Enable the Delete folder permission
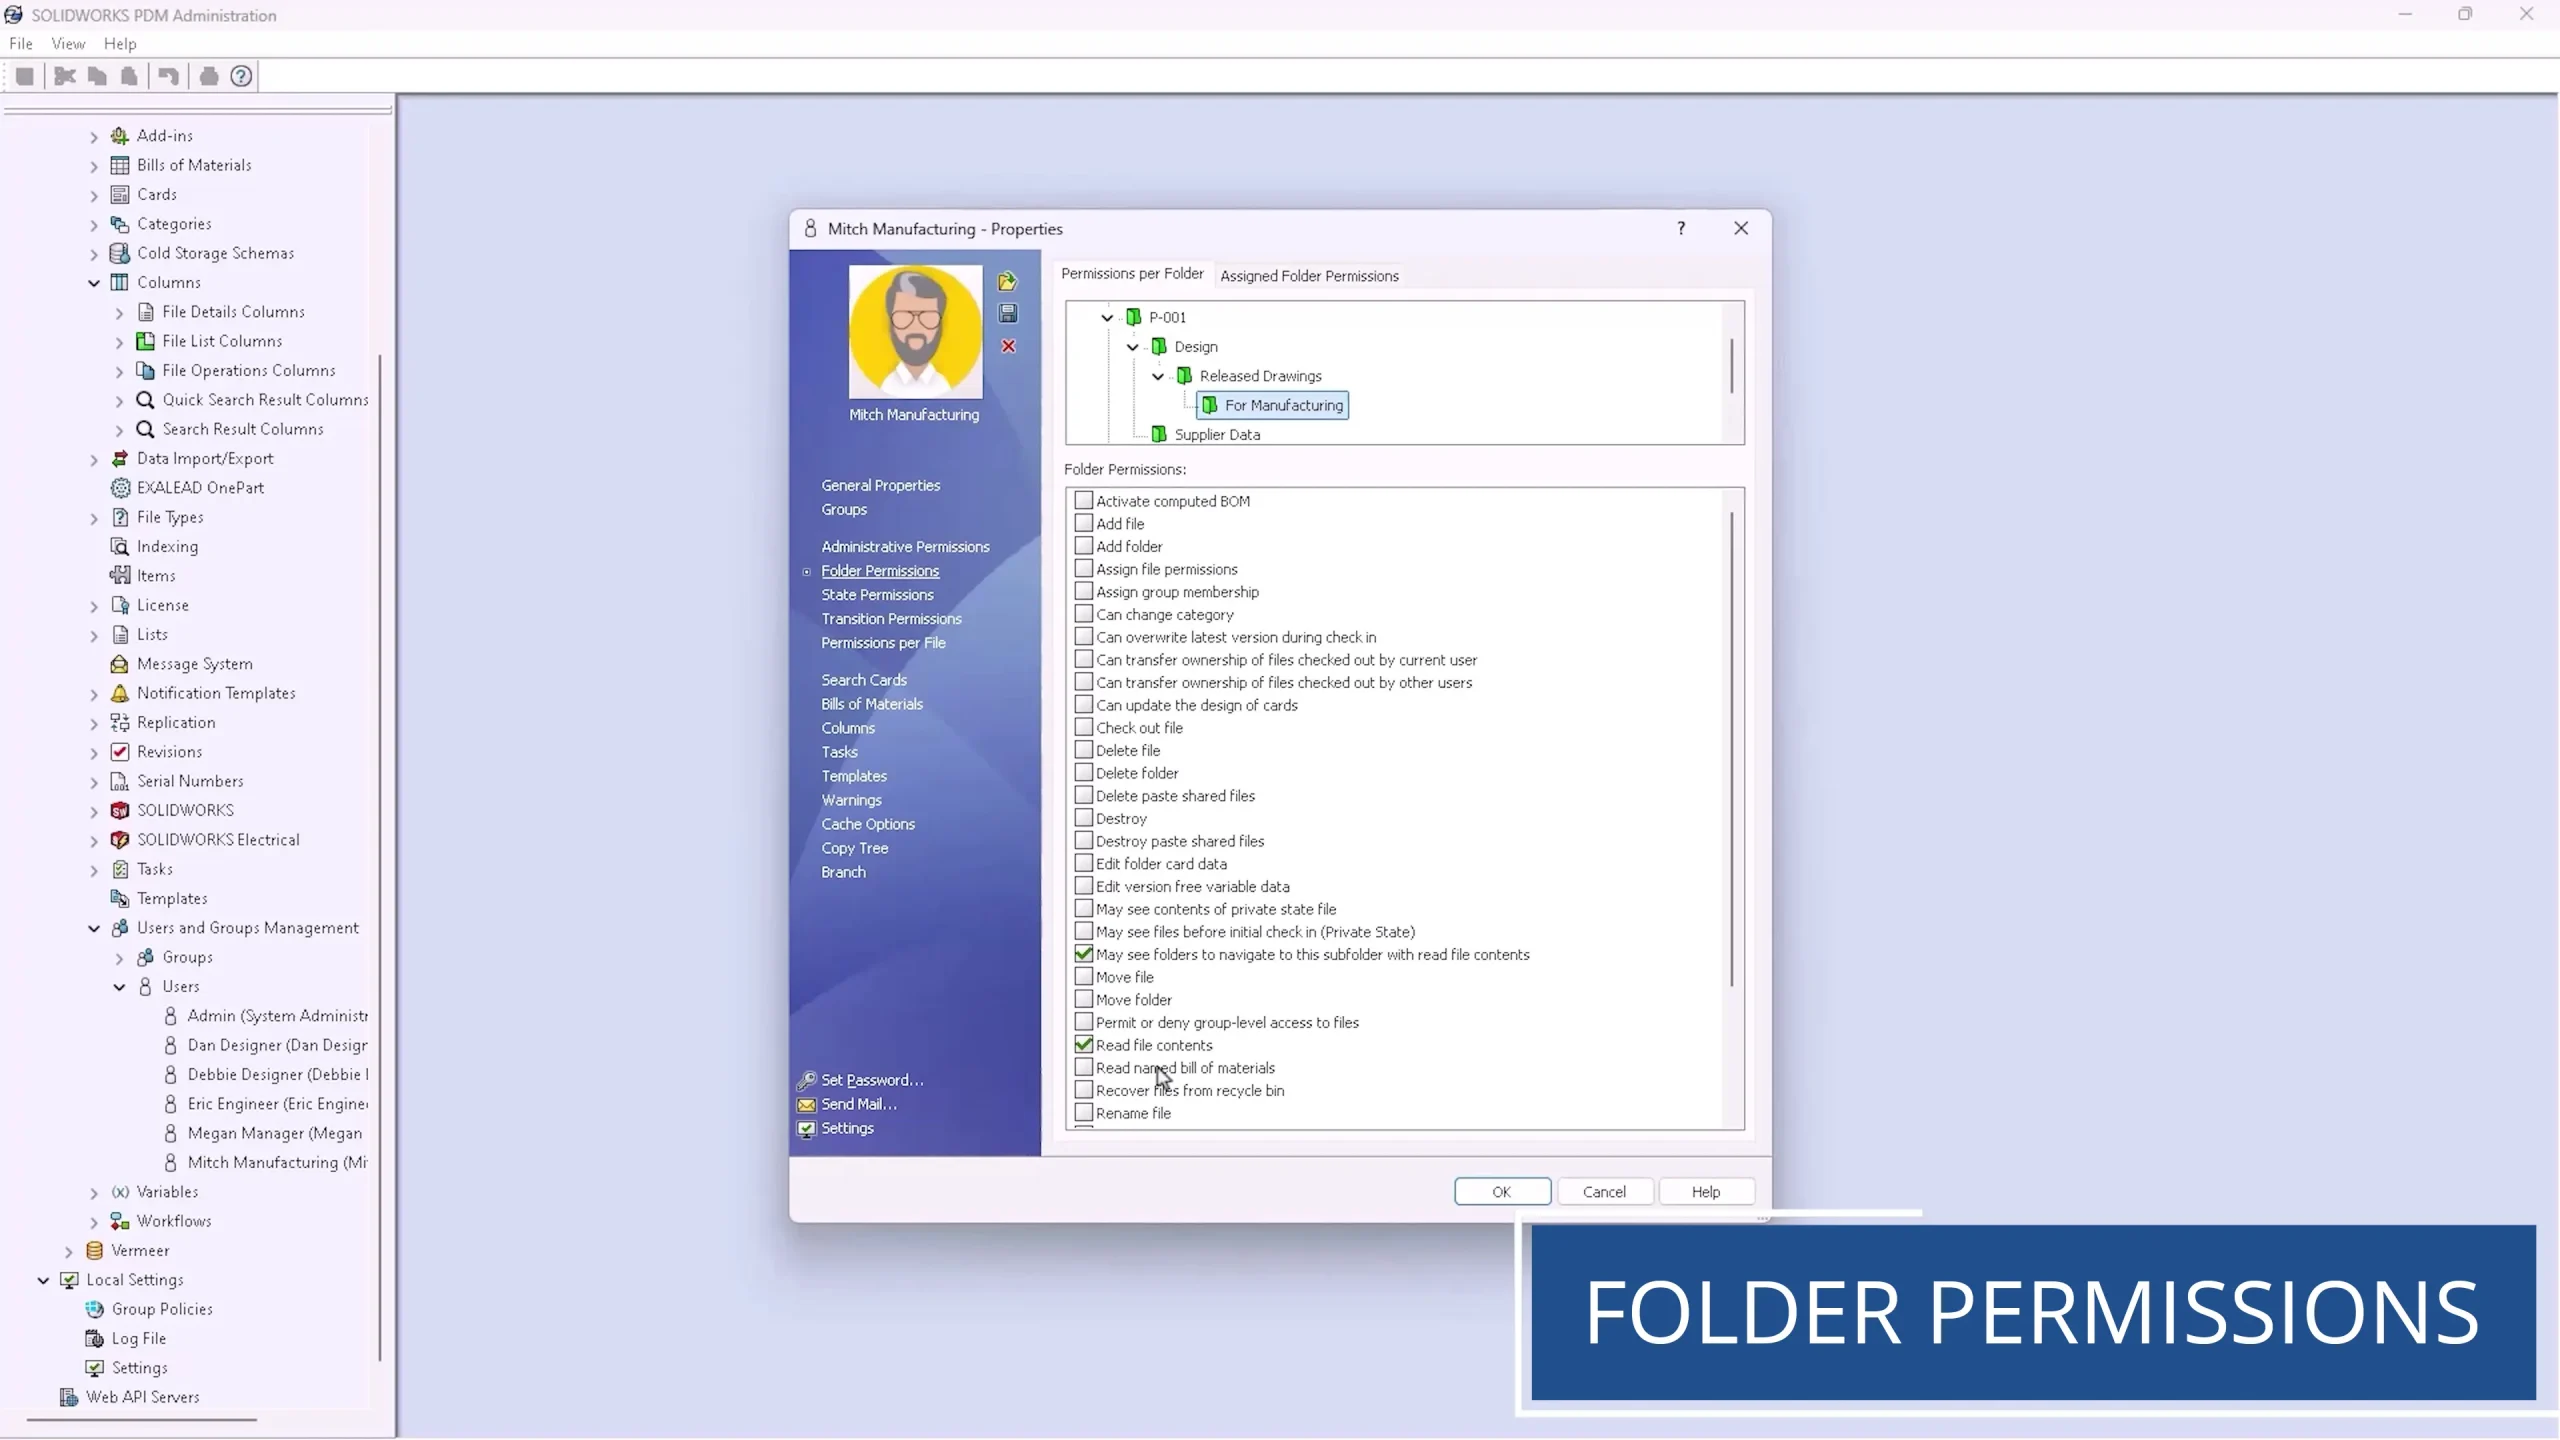2560x1440 pixels. click(1084, 772)
